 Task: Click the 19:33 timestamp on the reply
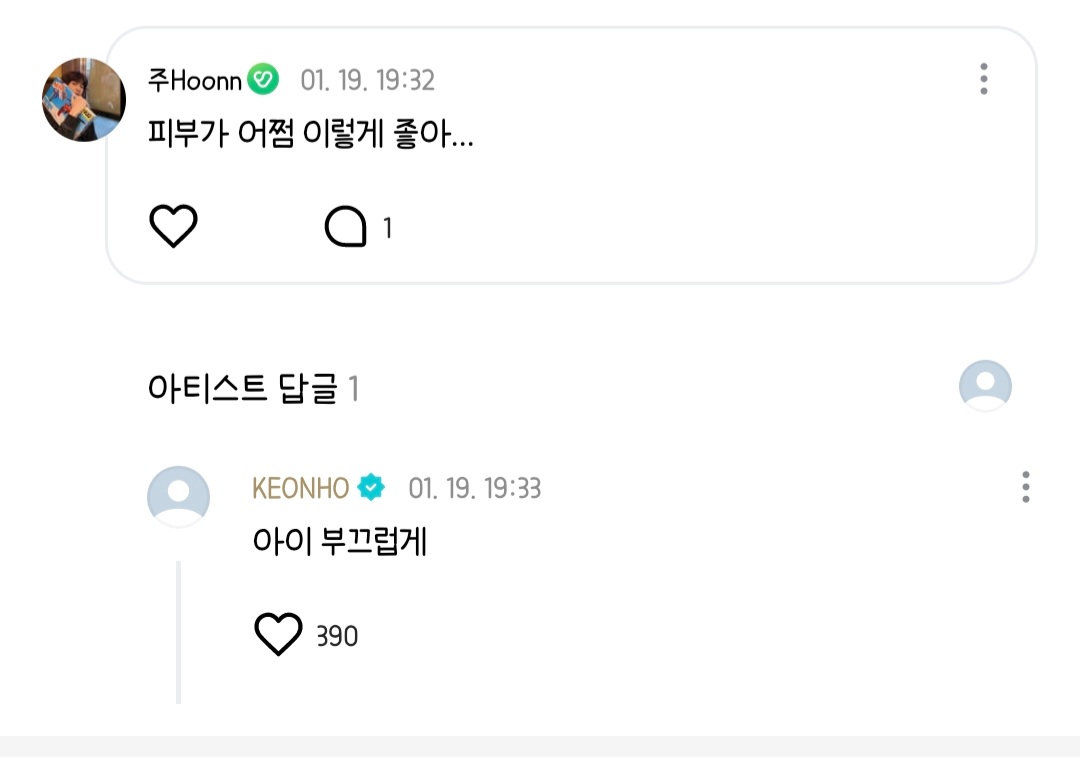tap(475, 488)
